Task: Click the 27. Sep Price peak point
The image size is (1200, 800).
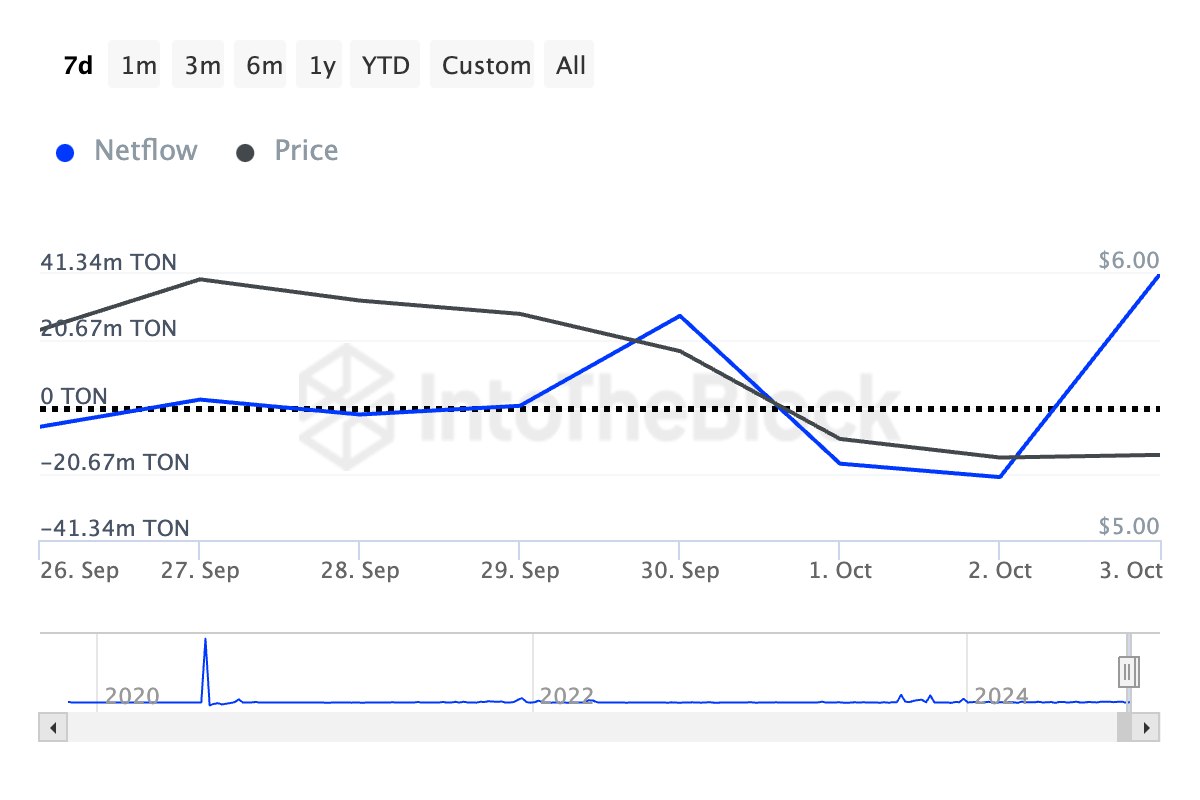Action: [x=200, y=279]
